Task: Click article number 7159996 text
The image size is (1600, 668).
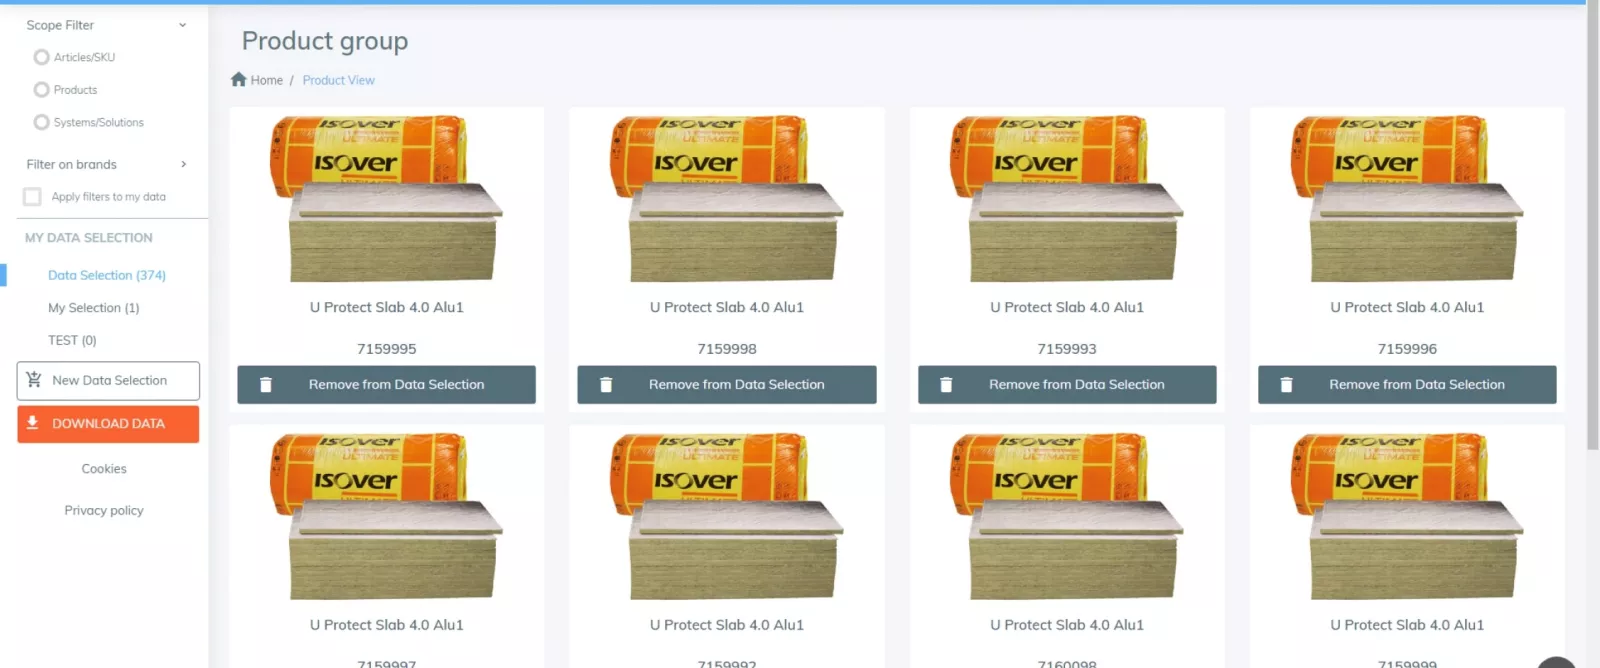Action: [x=1407, y=349]
